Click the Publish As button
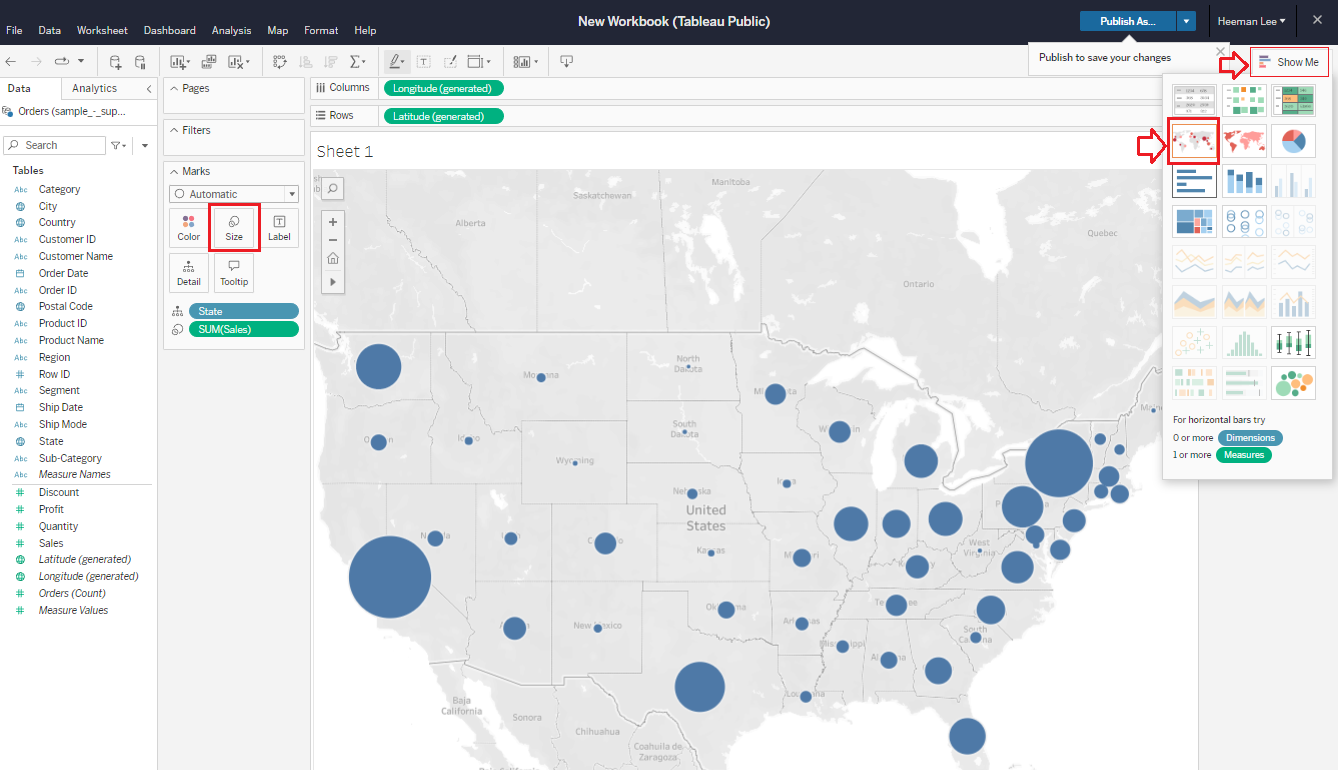This screenshot has height=770, width=1338. coord(1127,21)
